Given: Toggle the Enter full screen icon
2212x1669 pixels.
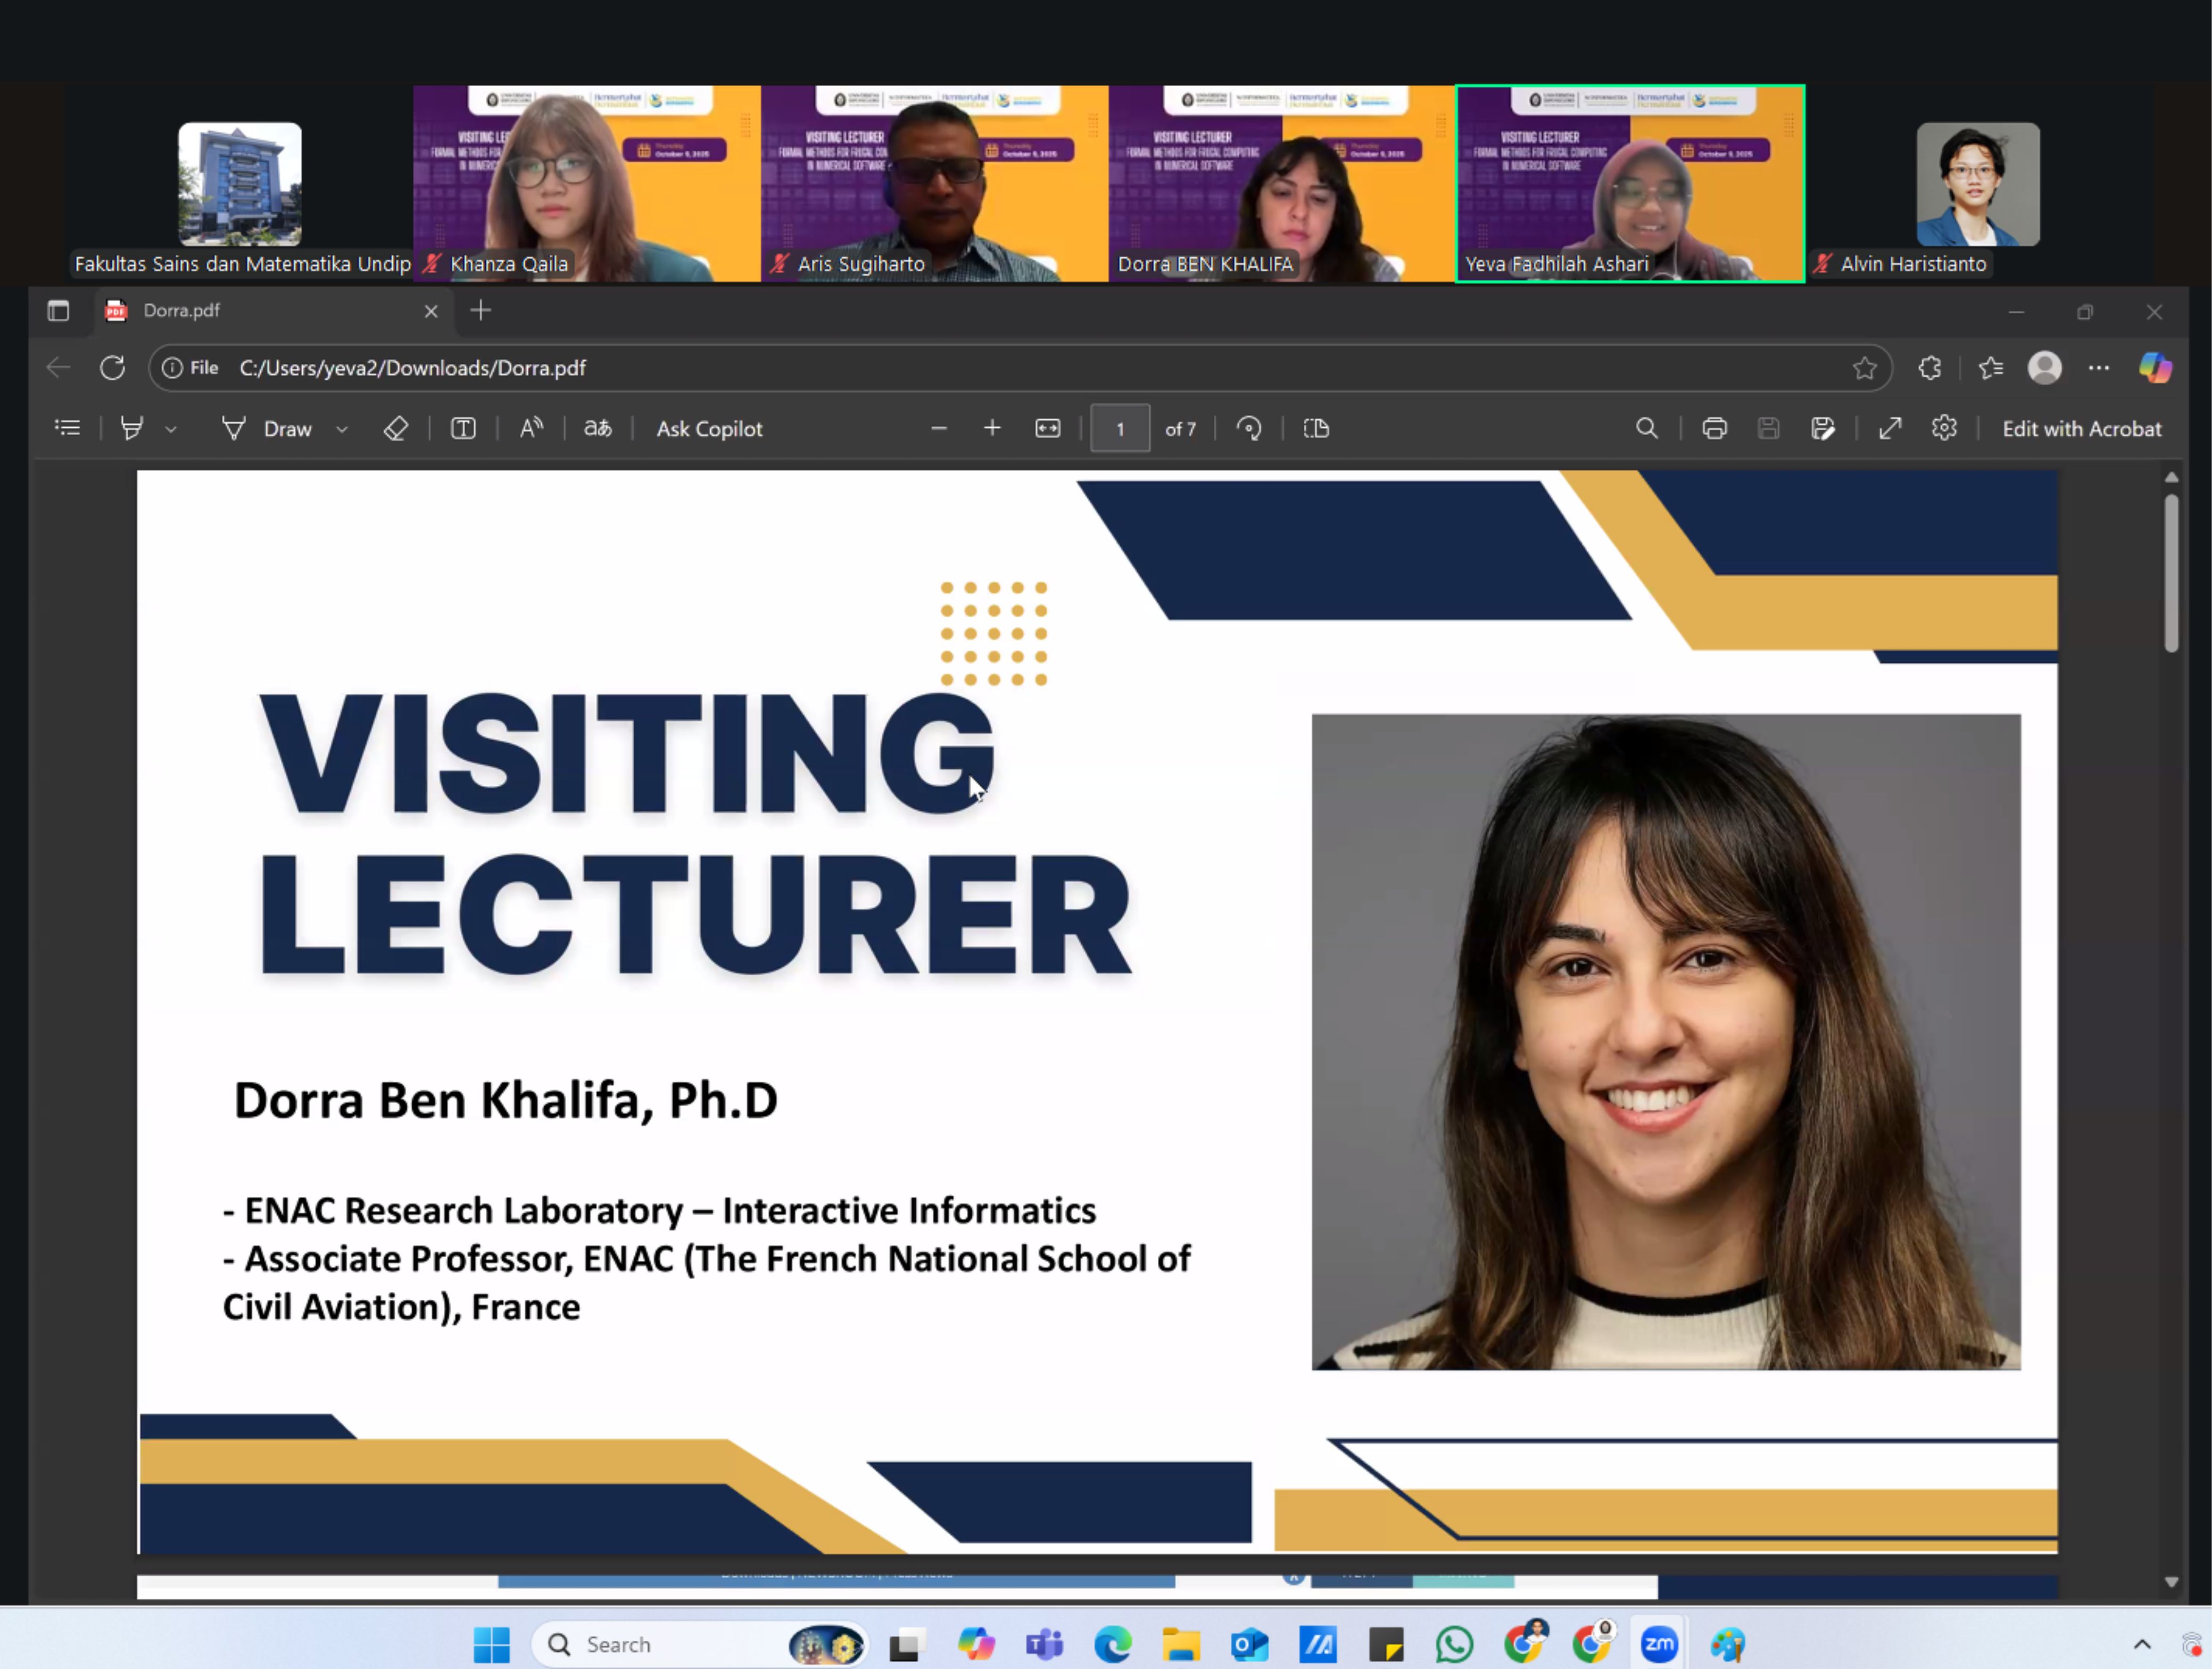Looking at the screenshot, I should pyautogui.click(x=1889, y=429).
